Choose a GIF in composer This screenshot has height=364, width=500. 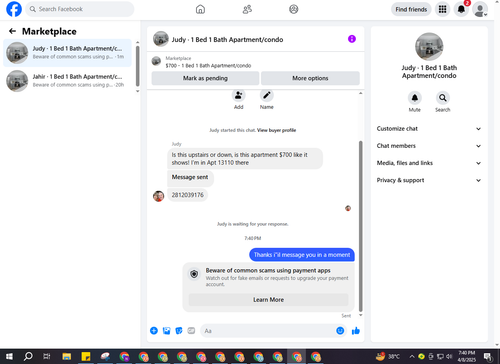pyautogui.click(x=191, y=331)
